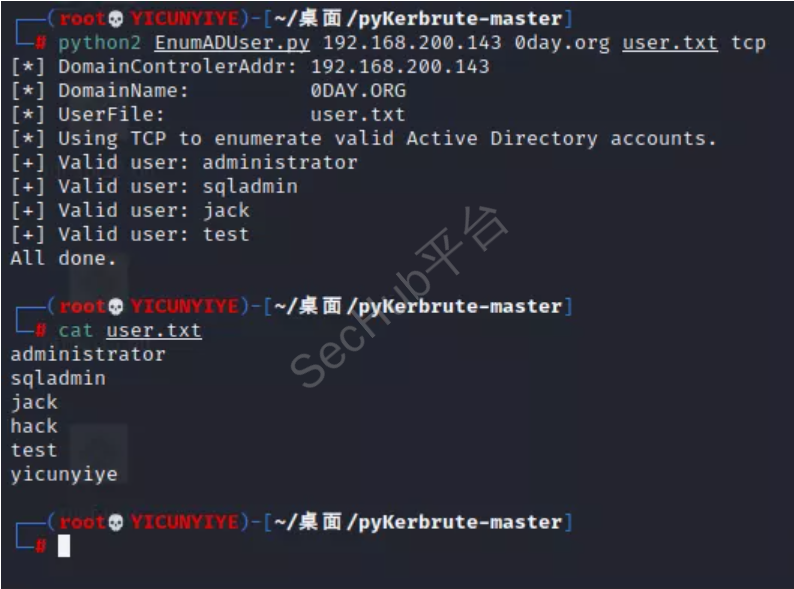Screen dimensions: 794x589
Task: Click the underlined EnumADUser.py script name
Action: tap(232, 43)
